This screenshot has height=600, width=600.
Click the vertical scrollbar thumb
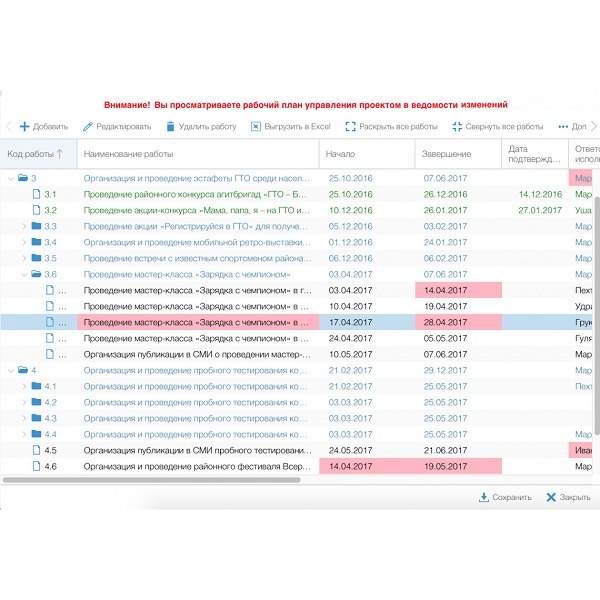click(x=597, y=316)
